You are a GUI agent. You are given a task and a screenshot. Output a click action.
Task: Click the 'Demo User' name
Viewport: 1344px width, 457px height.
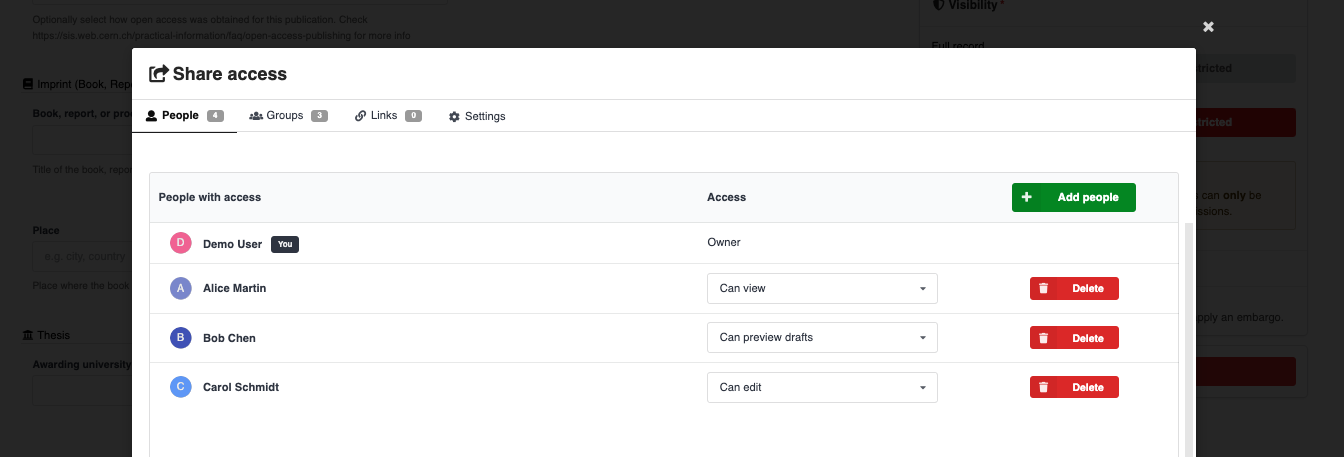pos(232,244)
